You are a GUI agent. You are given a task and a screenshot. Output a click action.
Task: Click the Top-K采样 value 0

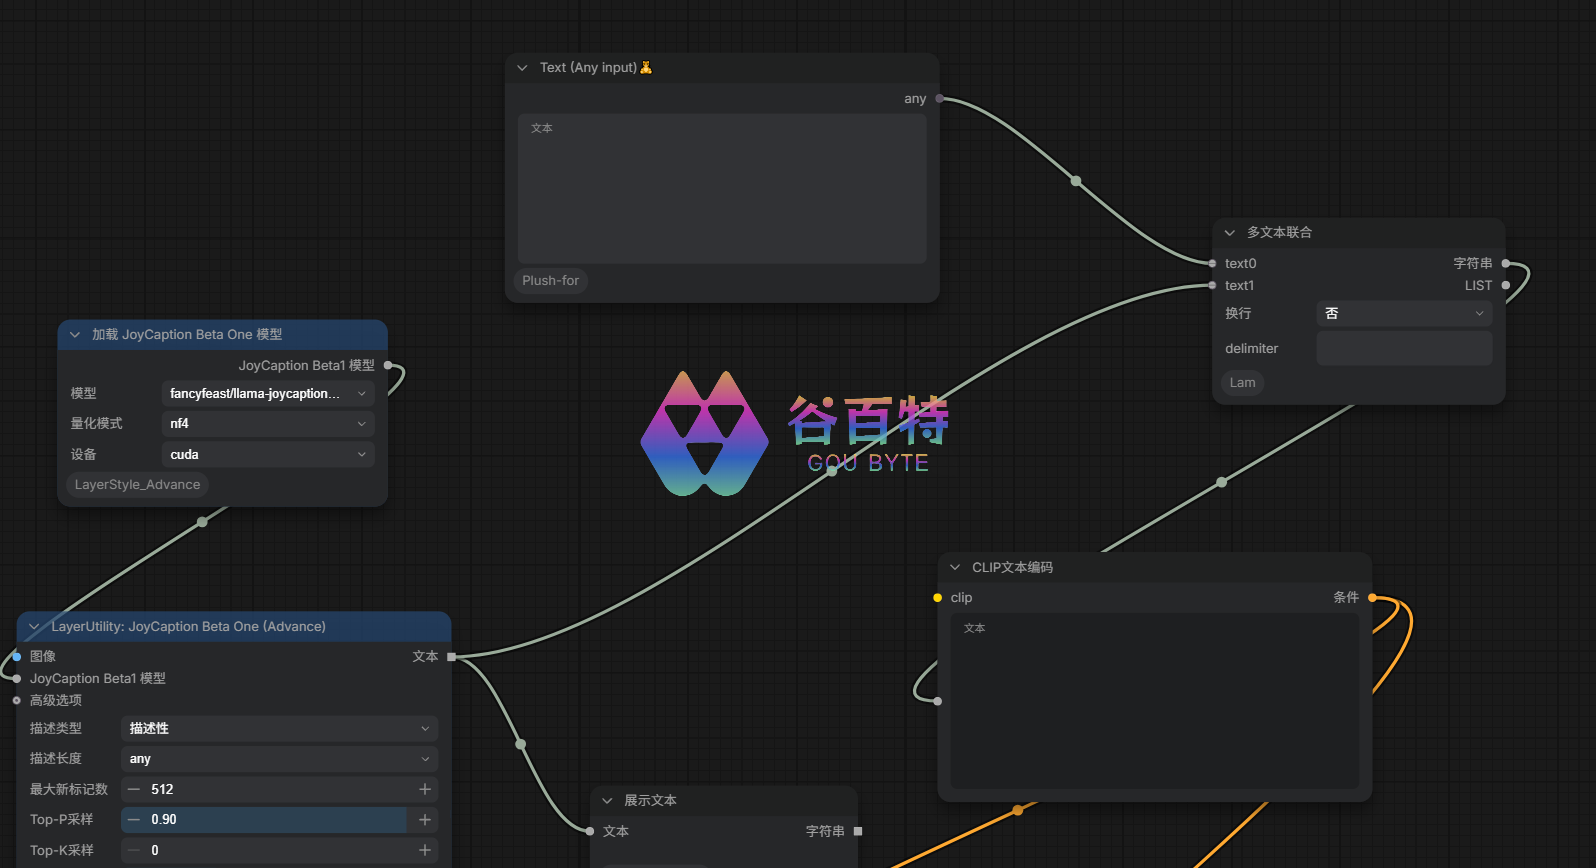155,851
